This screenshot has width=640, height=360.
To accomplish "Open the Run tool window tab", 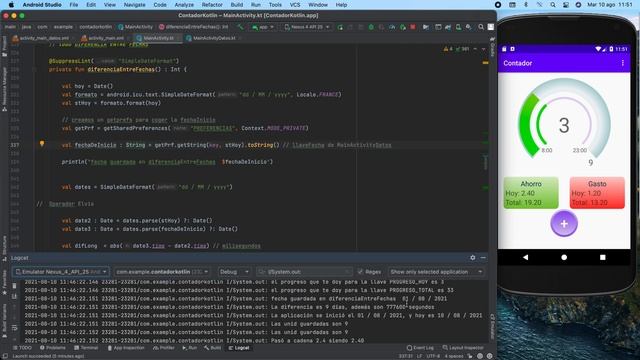I will point(190,348).
